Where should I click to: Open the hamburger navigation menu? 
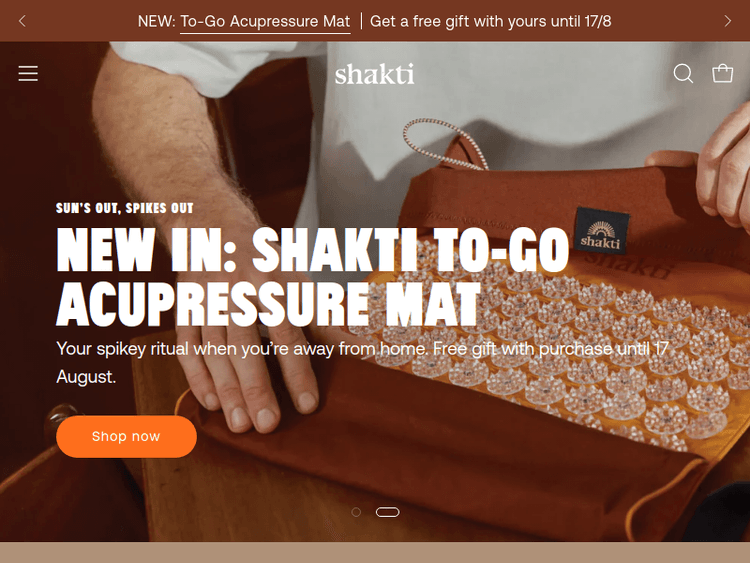28,74
